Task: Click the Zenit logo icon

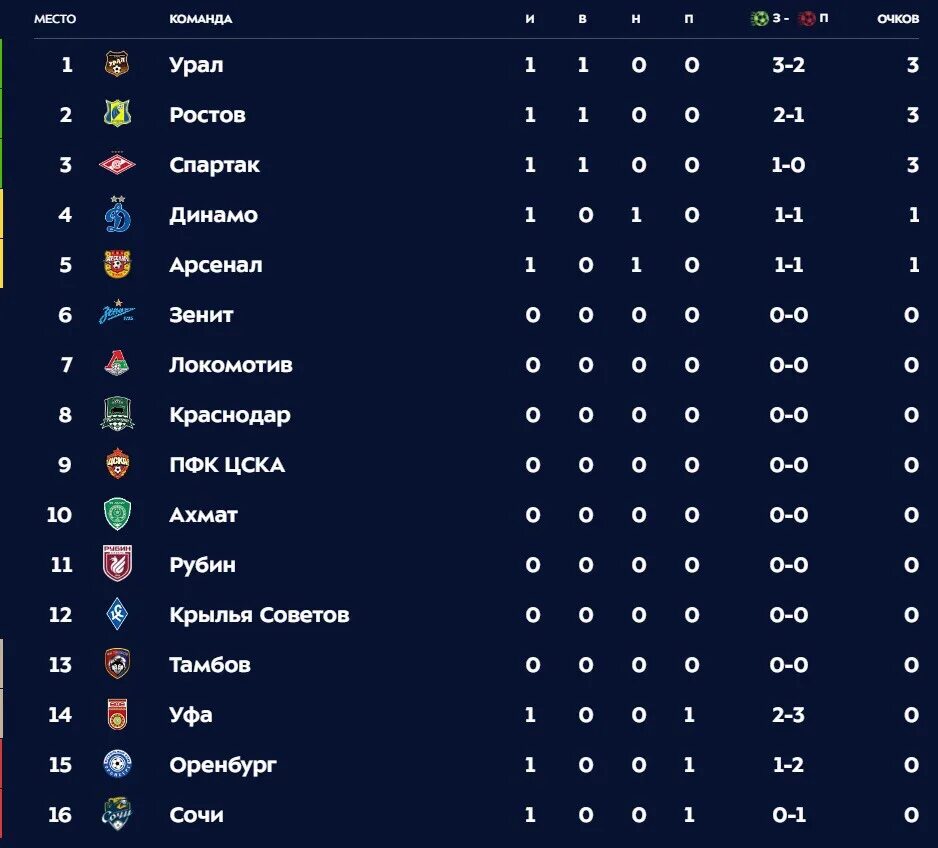Action: (117, 313)
